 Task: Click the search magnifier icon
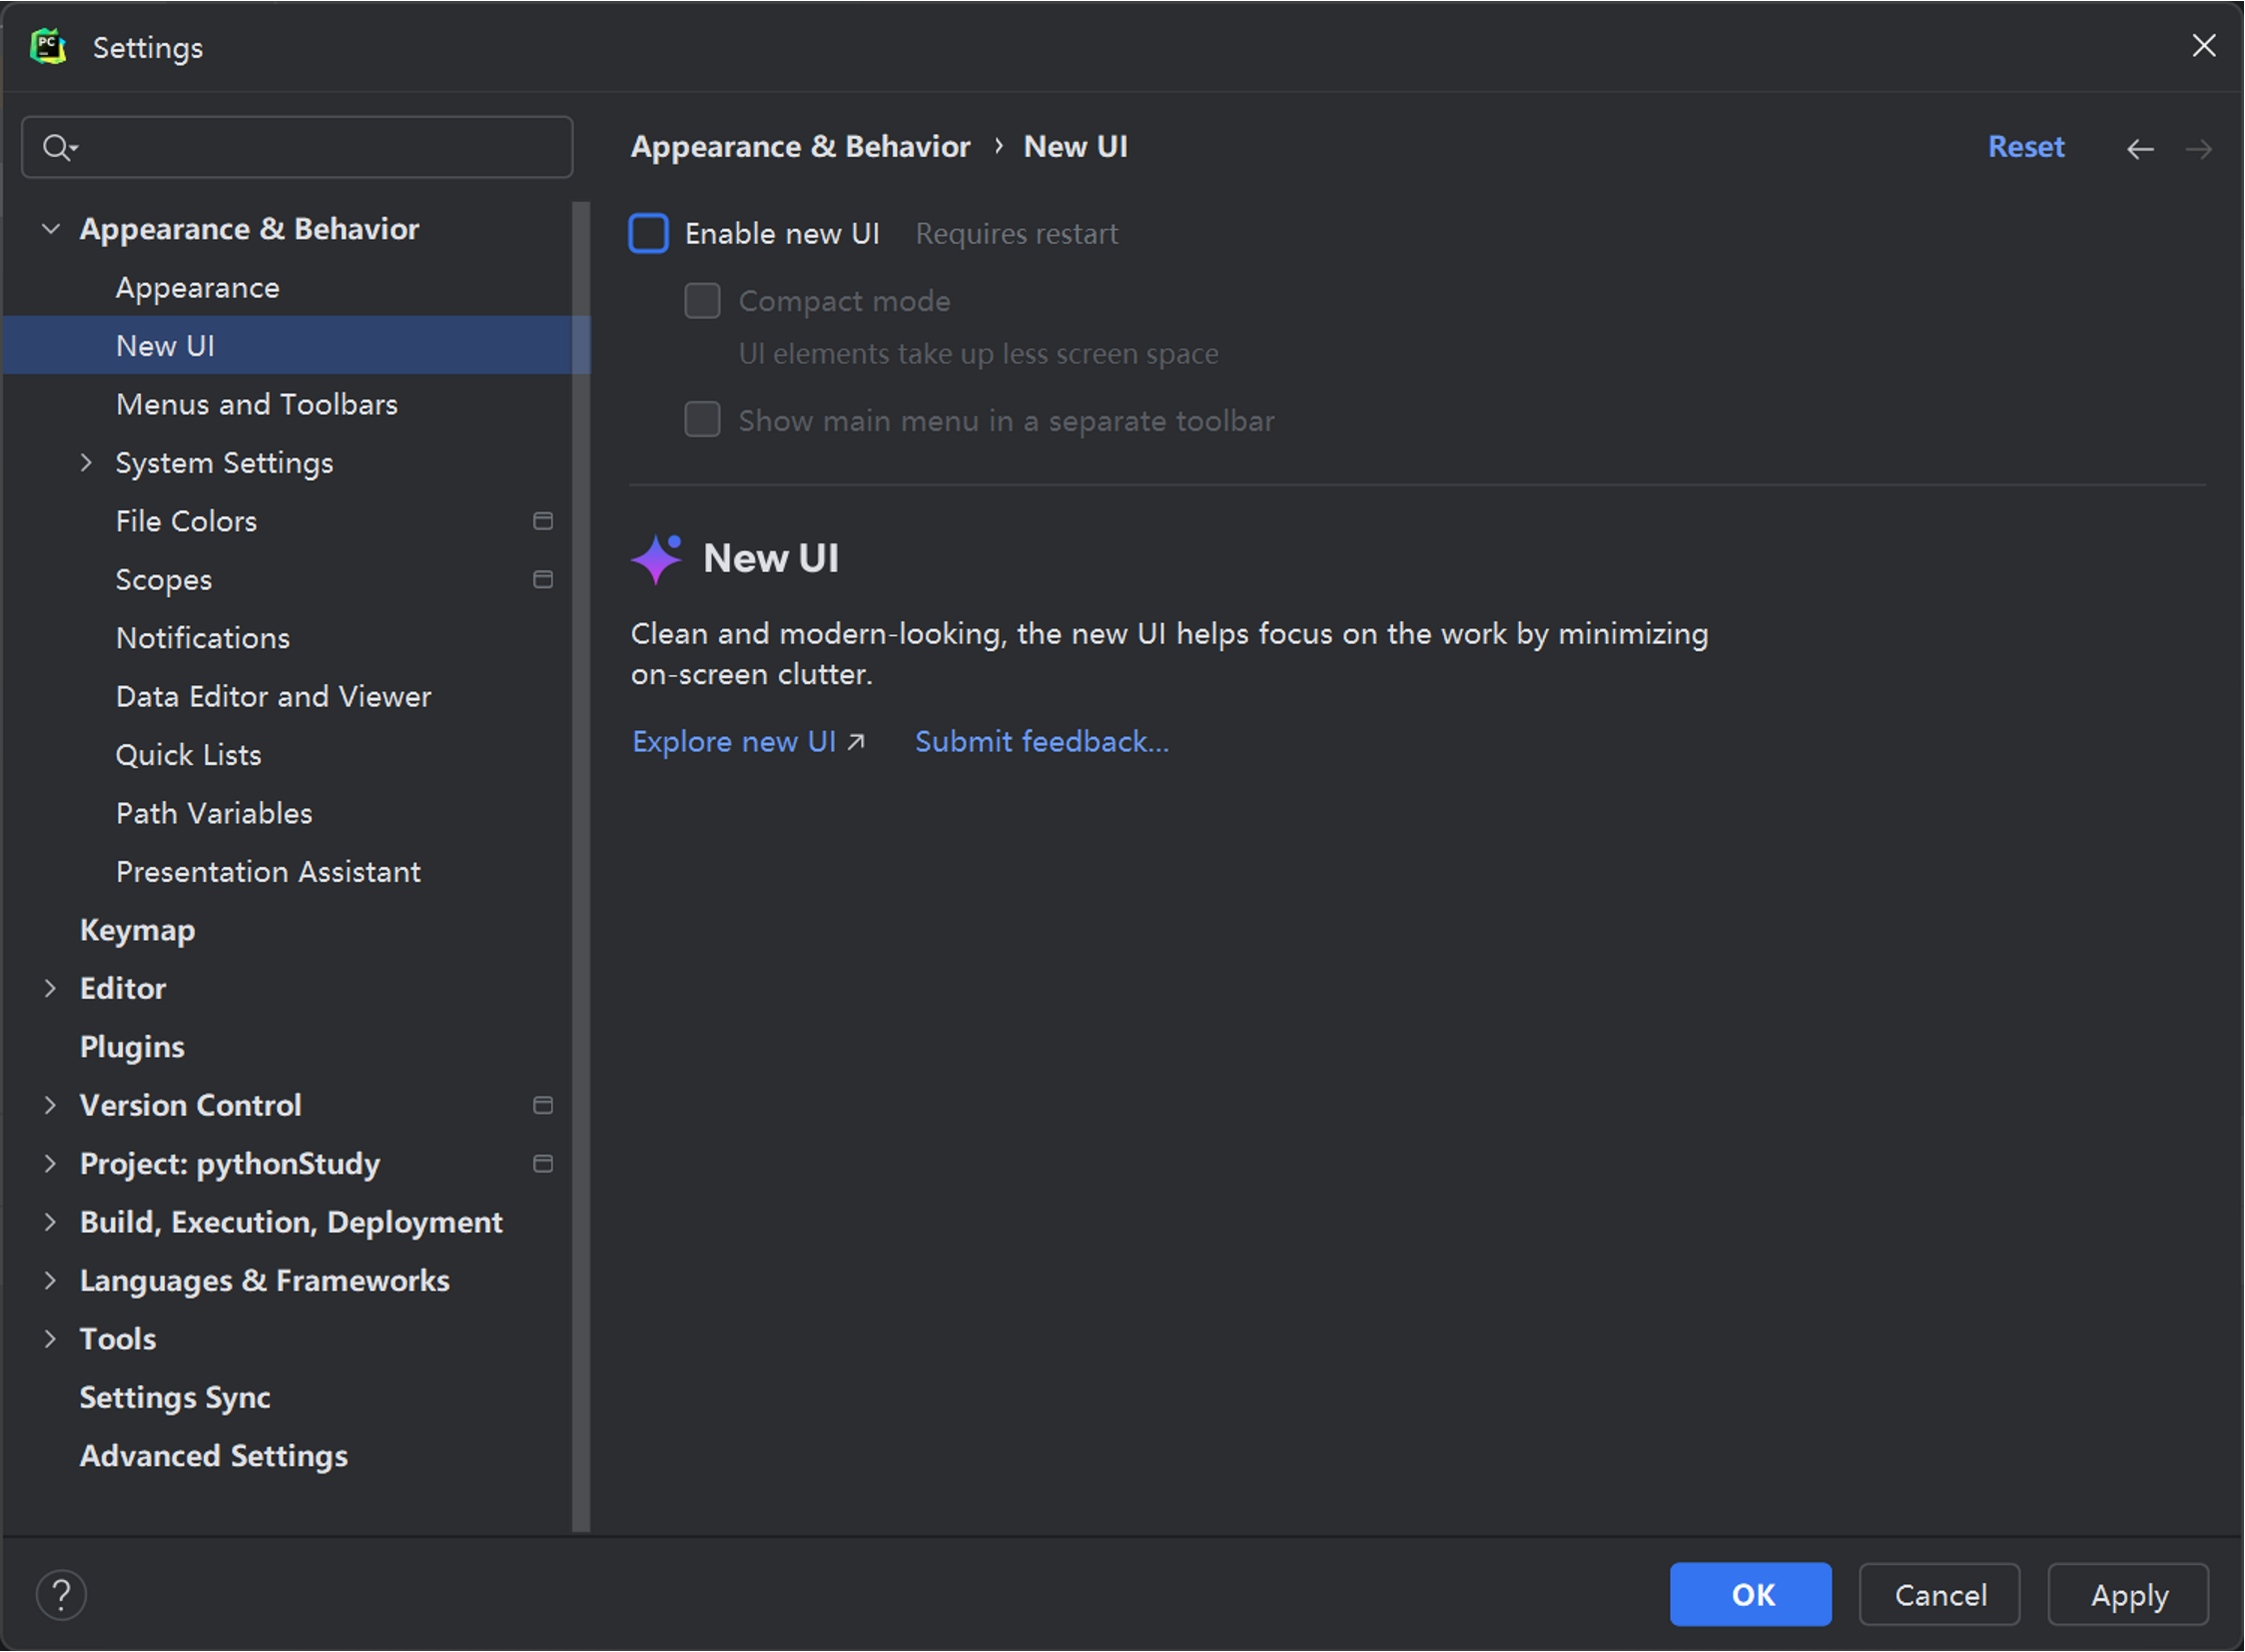(58, 148)
